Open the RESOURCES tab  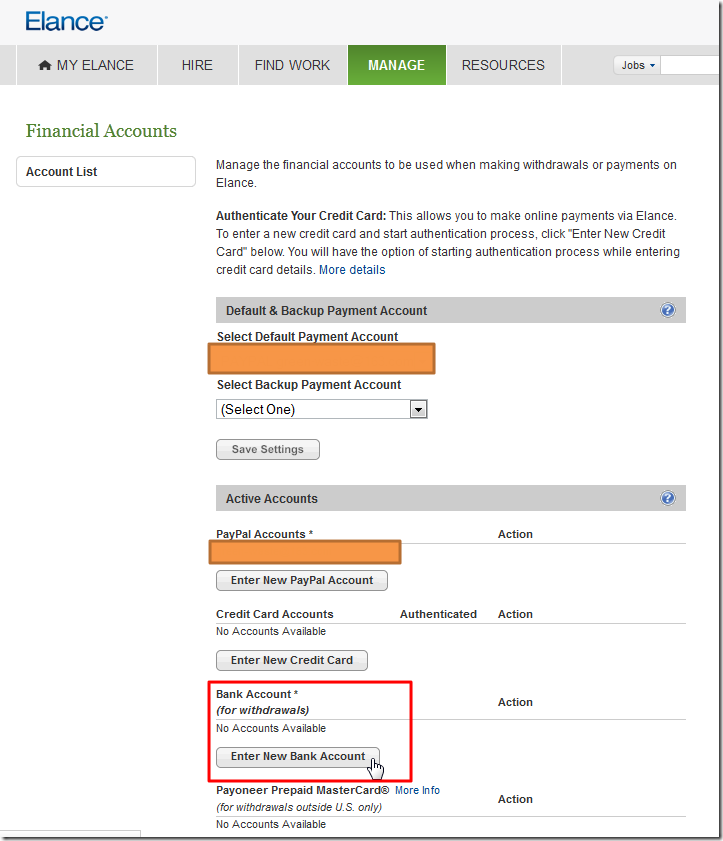503,65
